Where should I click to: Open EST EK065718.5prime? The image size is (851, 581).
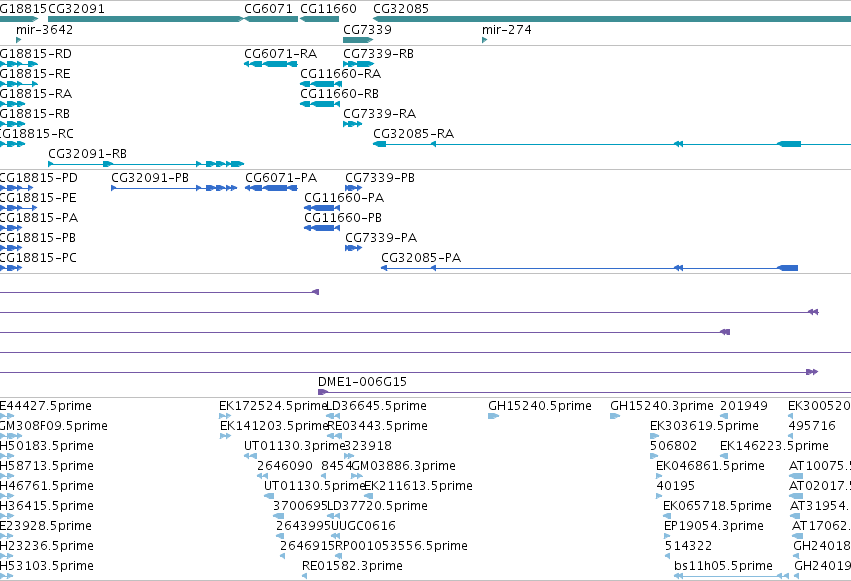coord(717,506)
